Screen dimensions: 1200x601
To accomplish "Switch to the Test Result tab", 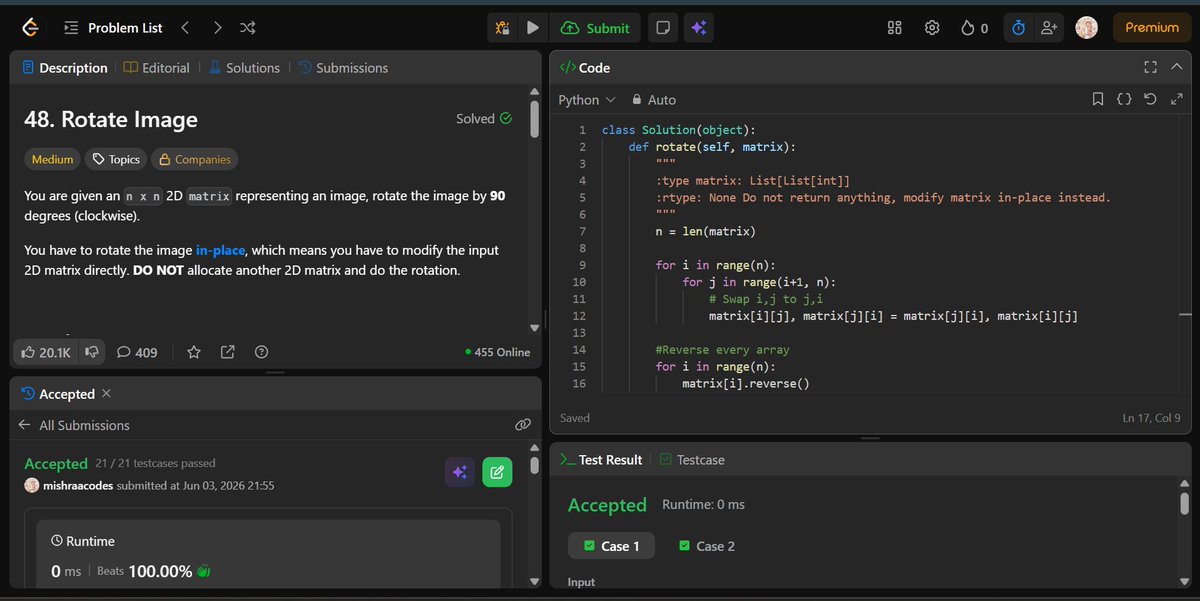I will 600,460.
